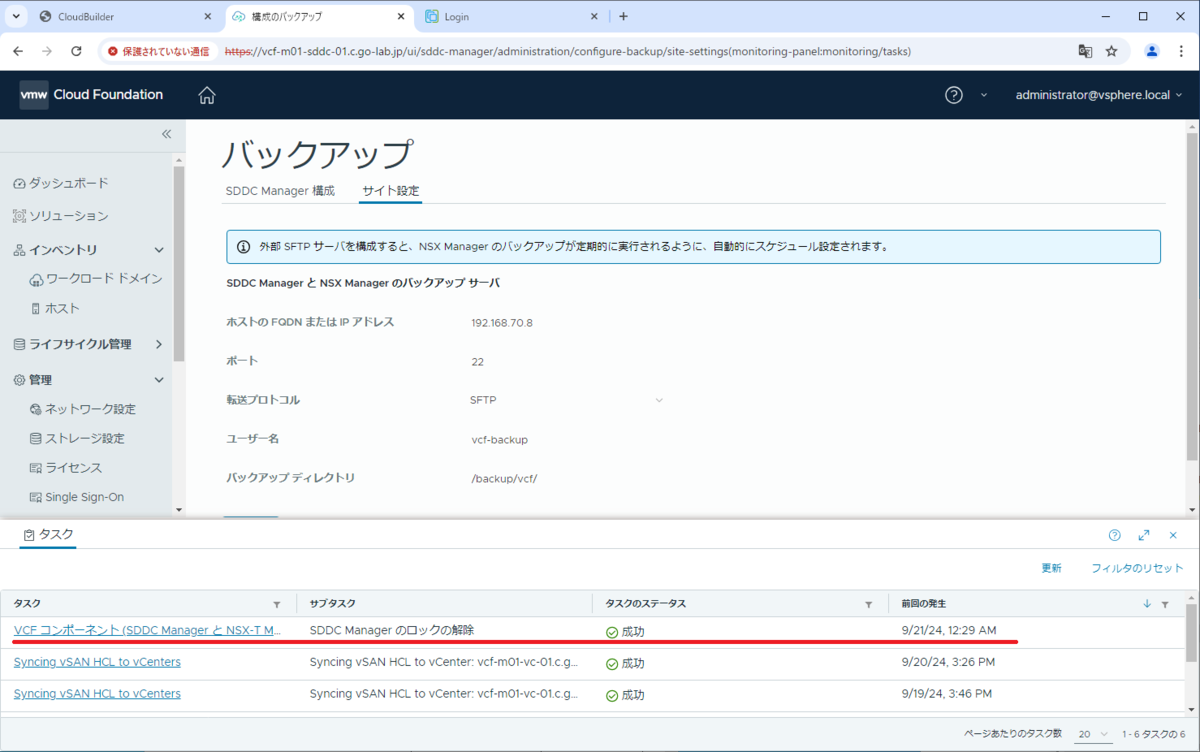
Task: Filter the 前回の発生 column
Action: tap(1165, 604)
